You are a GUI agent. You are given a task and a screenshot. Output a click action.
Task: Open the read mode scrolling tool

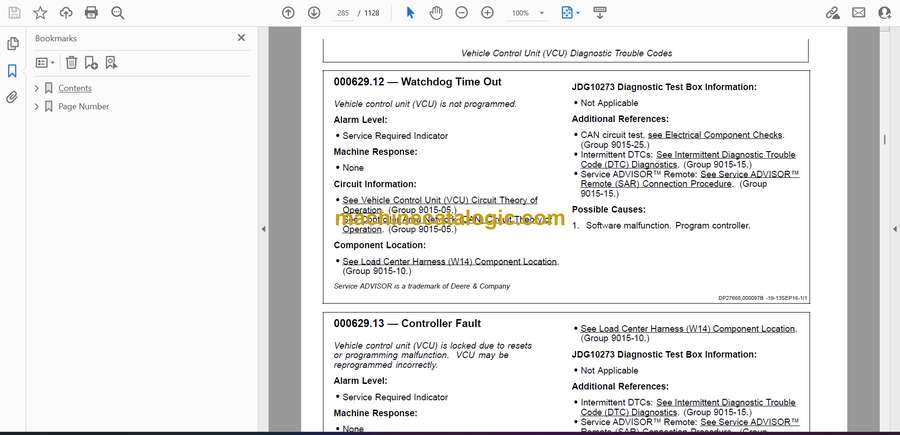600,13
